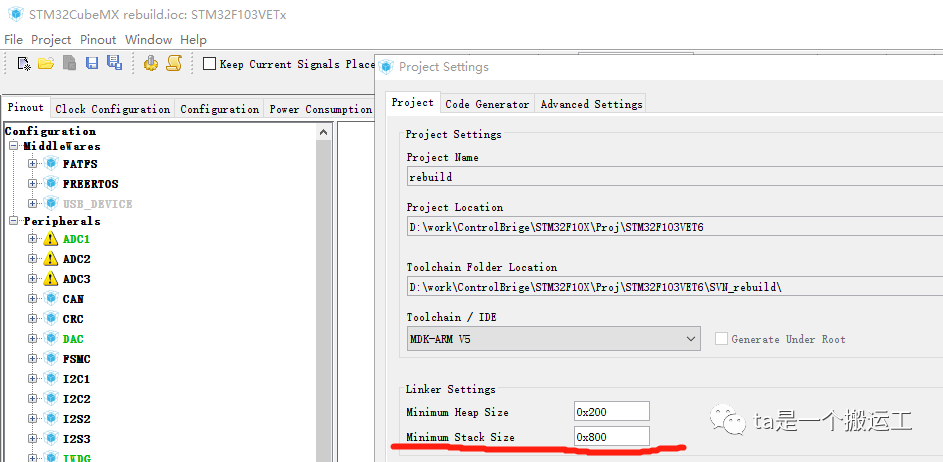
Task: Click the Project Name input field
Action: coord(675,177)
